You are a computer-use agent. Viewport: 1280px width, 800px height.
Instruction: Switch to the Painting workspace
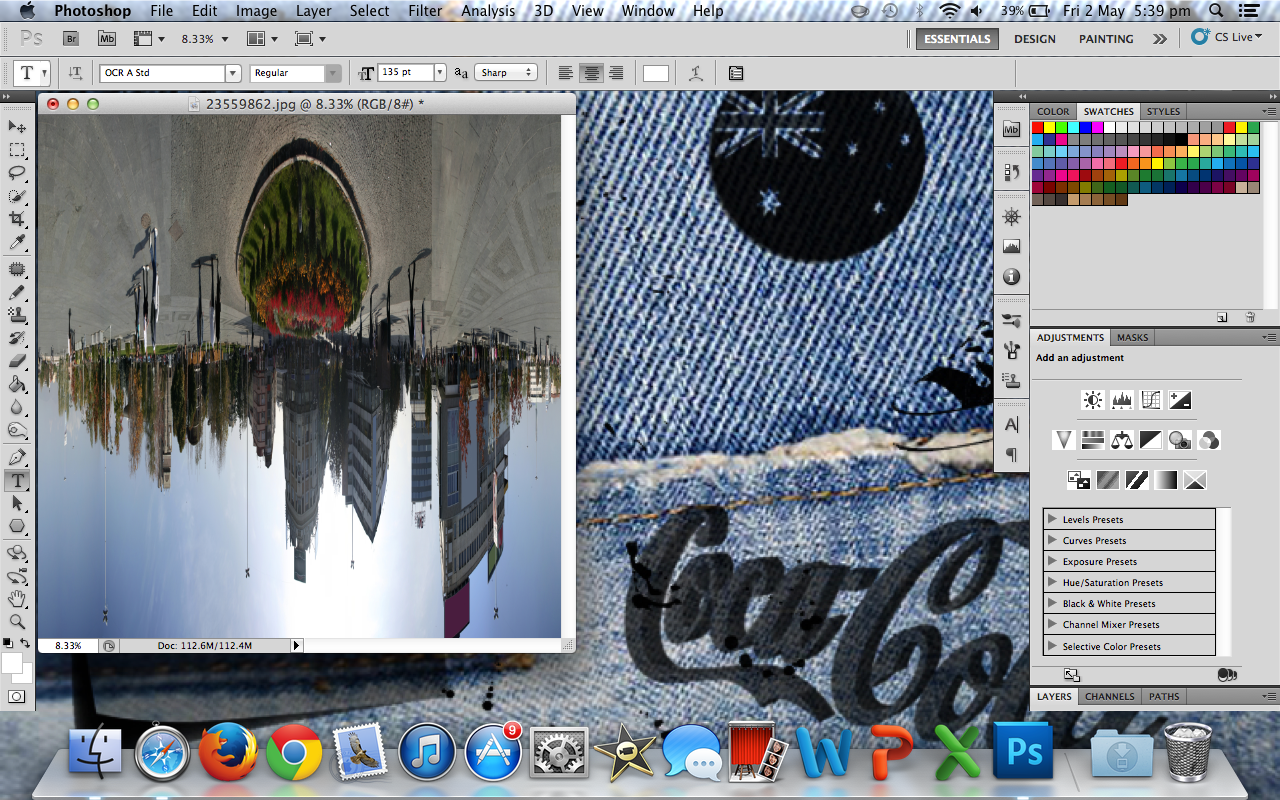coord(1106,39)
